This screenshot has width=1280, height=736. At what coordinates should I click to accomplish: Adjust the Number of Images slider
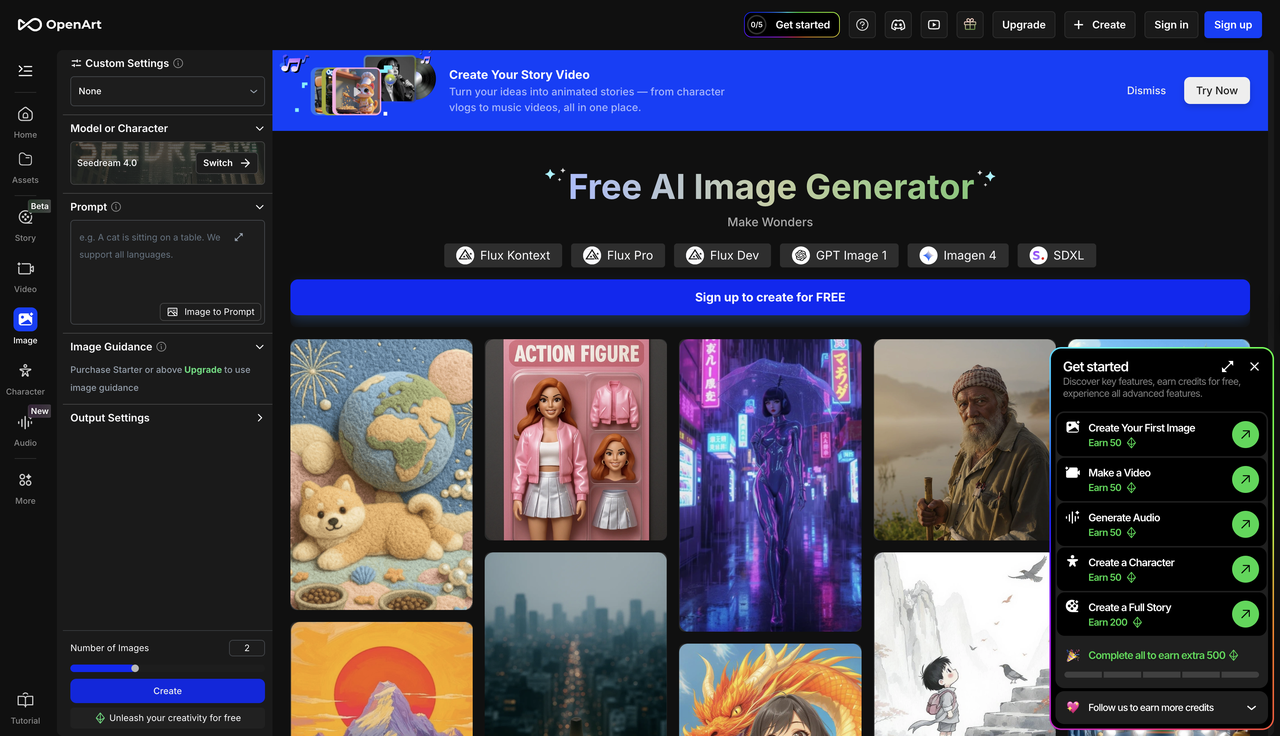point(134,668)
